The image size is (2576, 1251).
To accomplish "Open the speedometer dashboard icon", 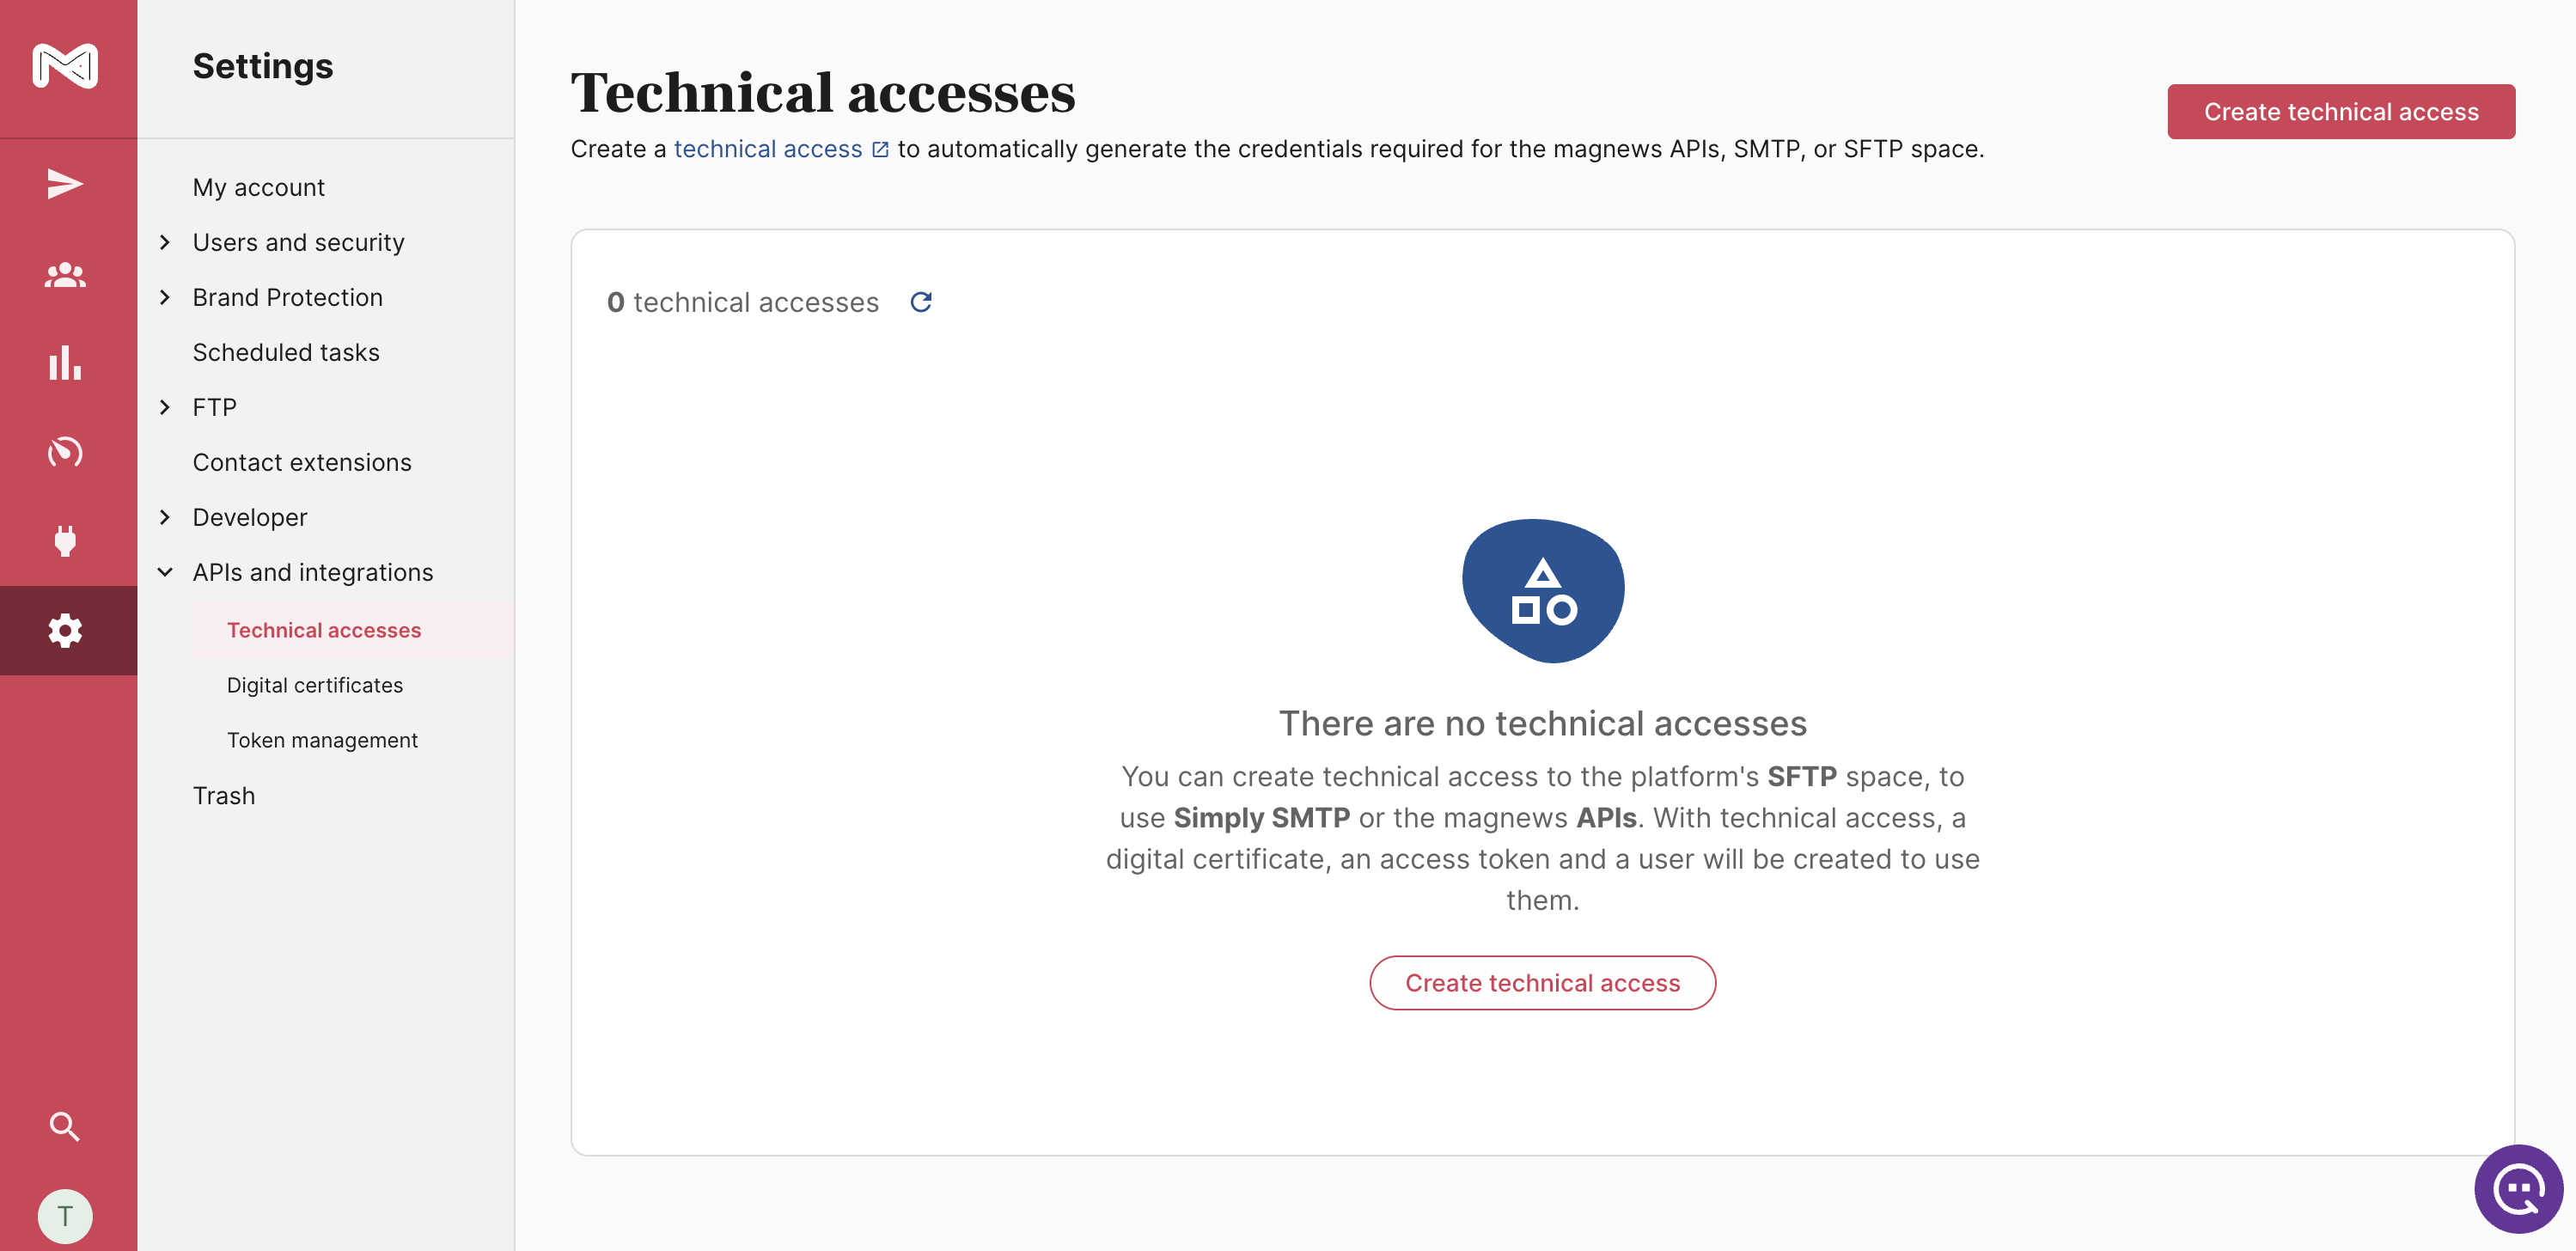I will (x=65, y=452).
